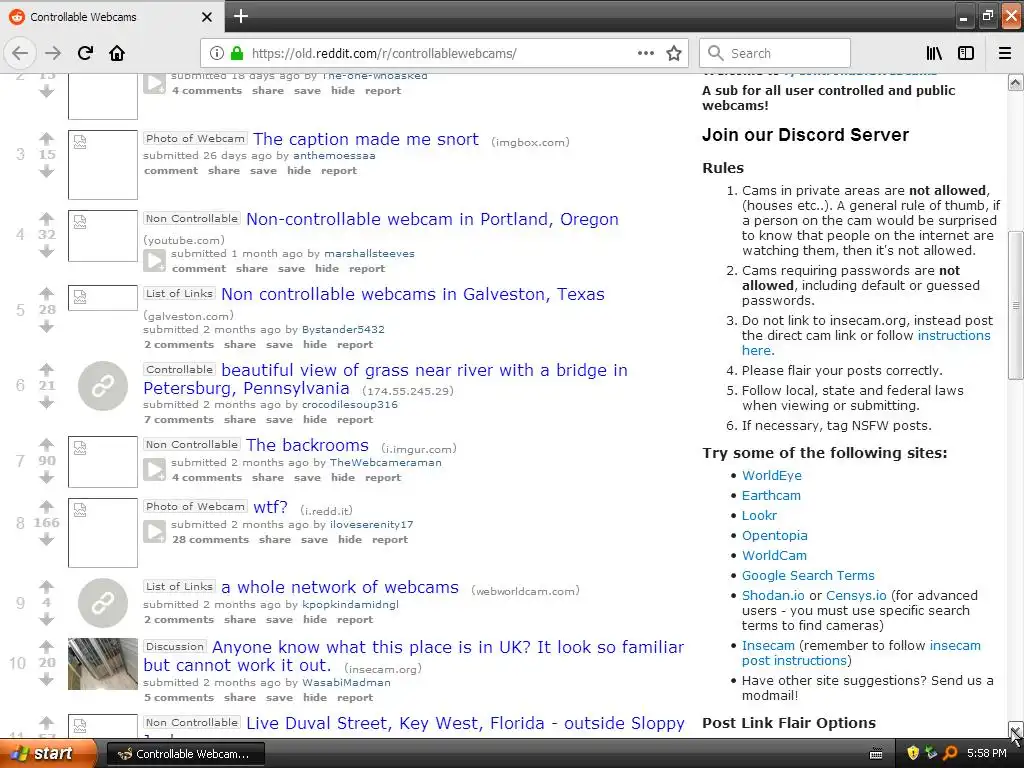Share 'The backrooms' post
This screenshot has height=768, width=1024.
(x=268, y=477)
